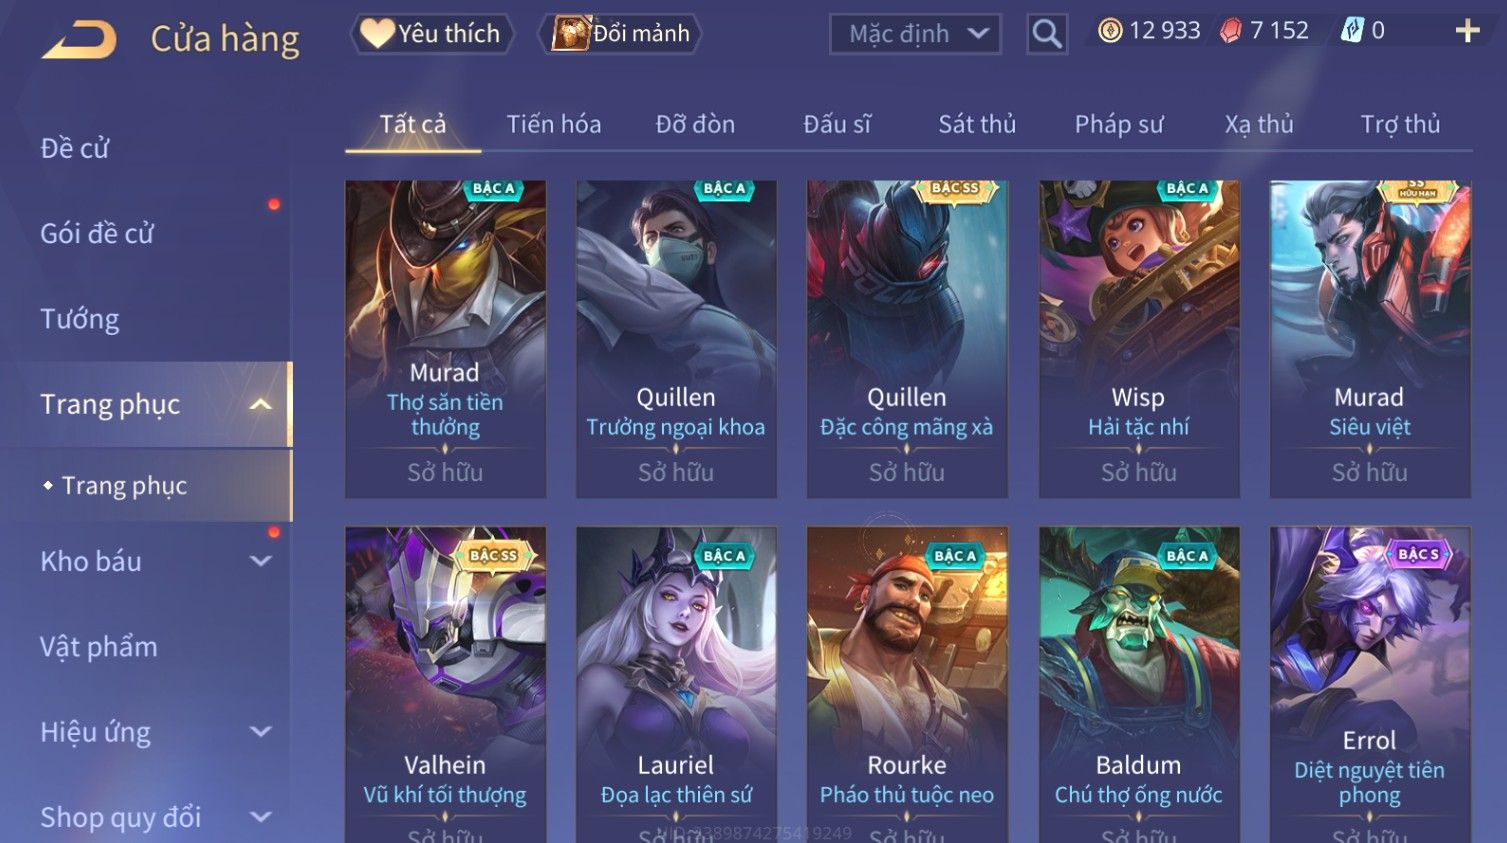Switch to the Tiến hóa tab
This screenshot has width=1507, height=843.
tap(554, 124)
